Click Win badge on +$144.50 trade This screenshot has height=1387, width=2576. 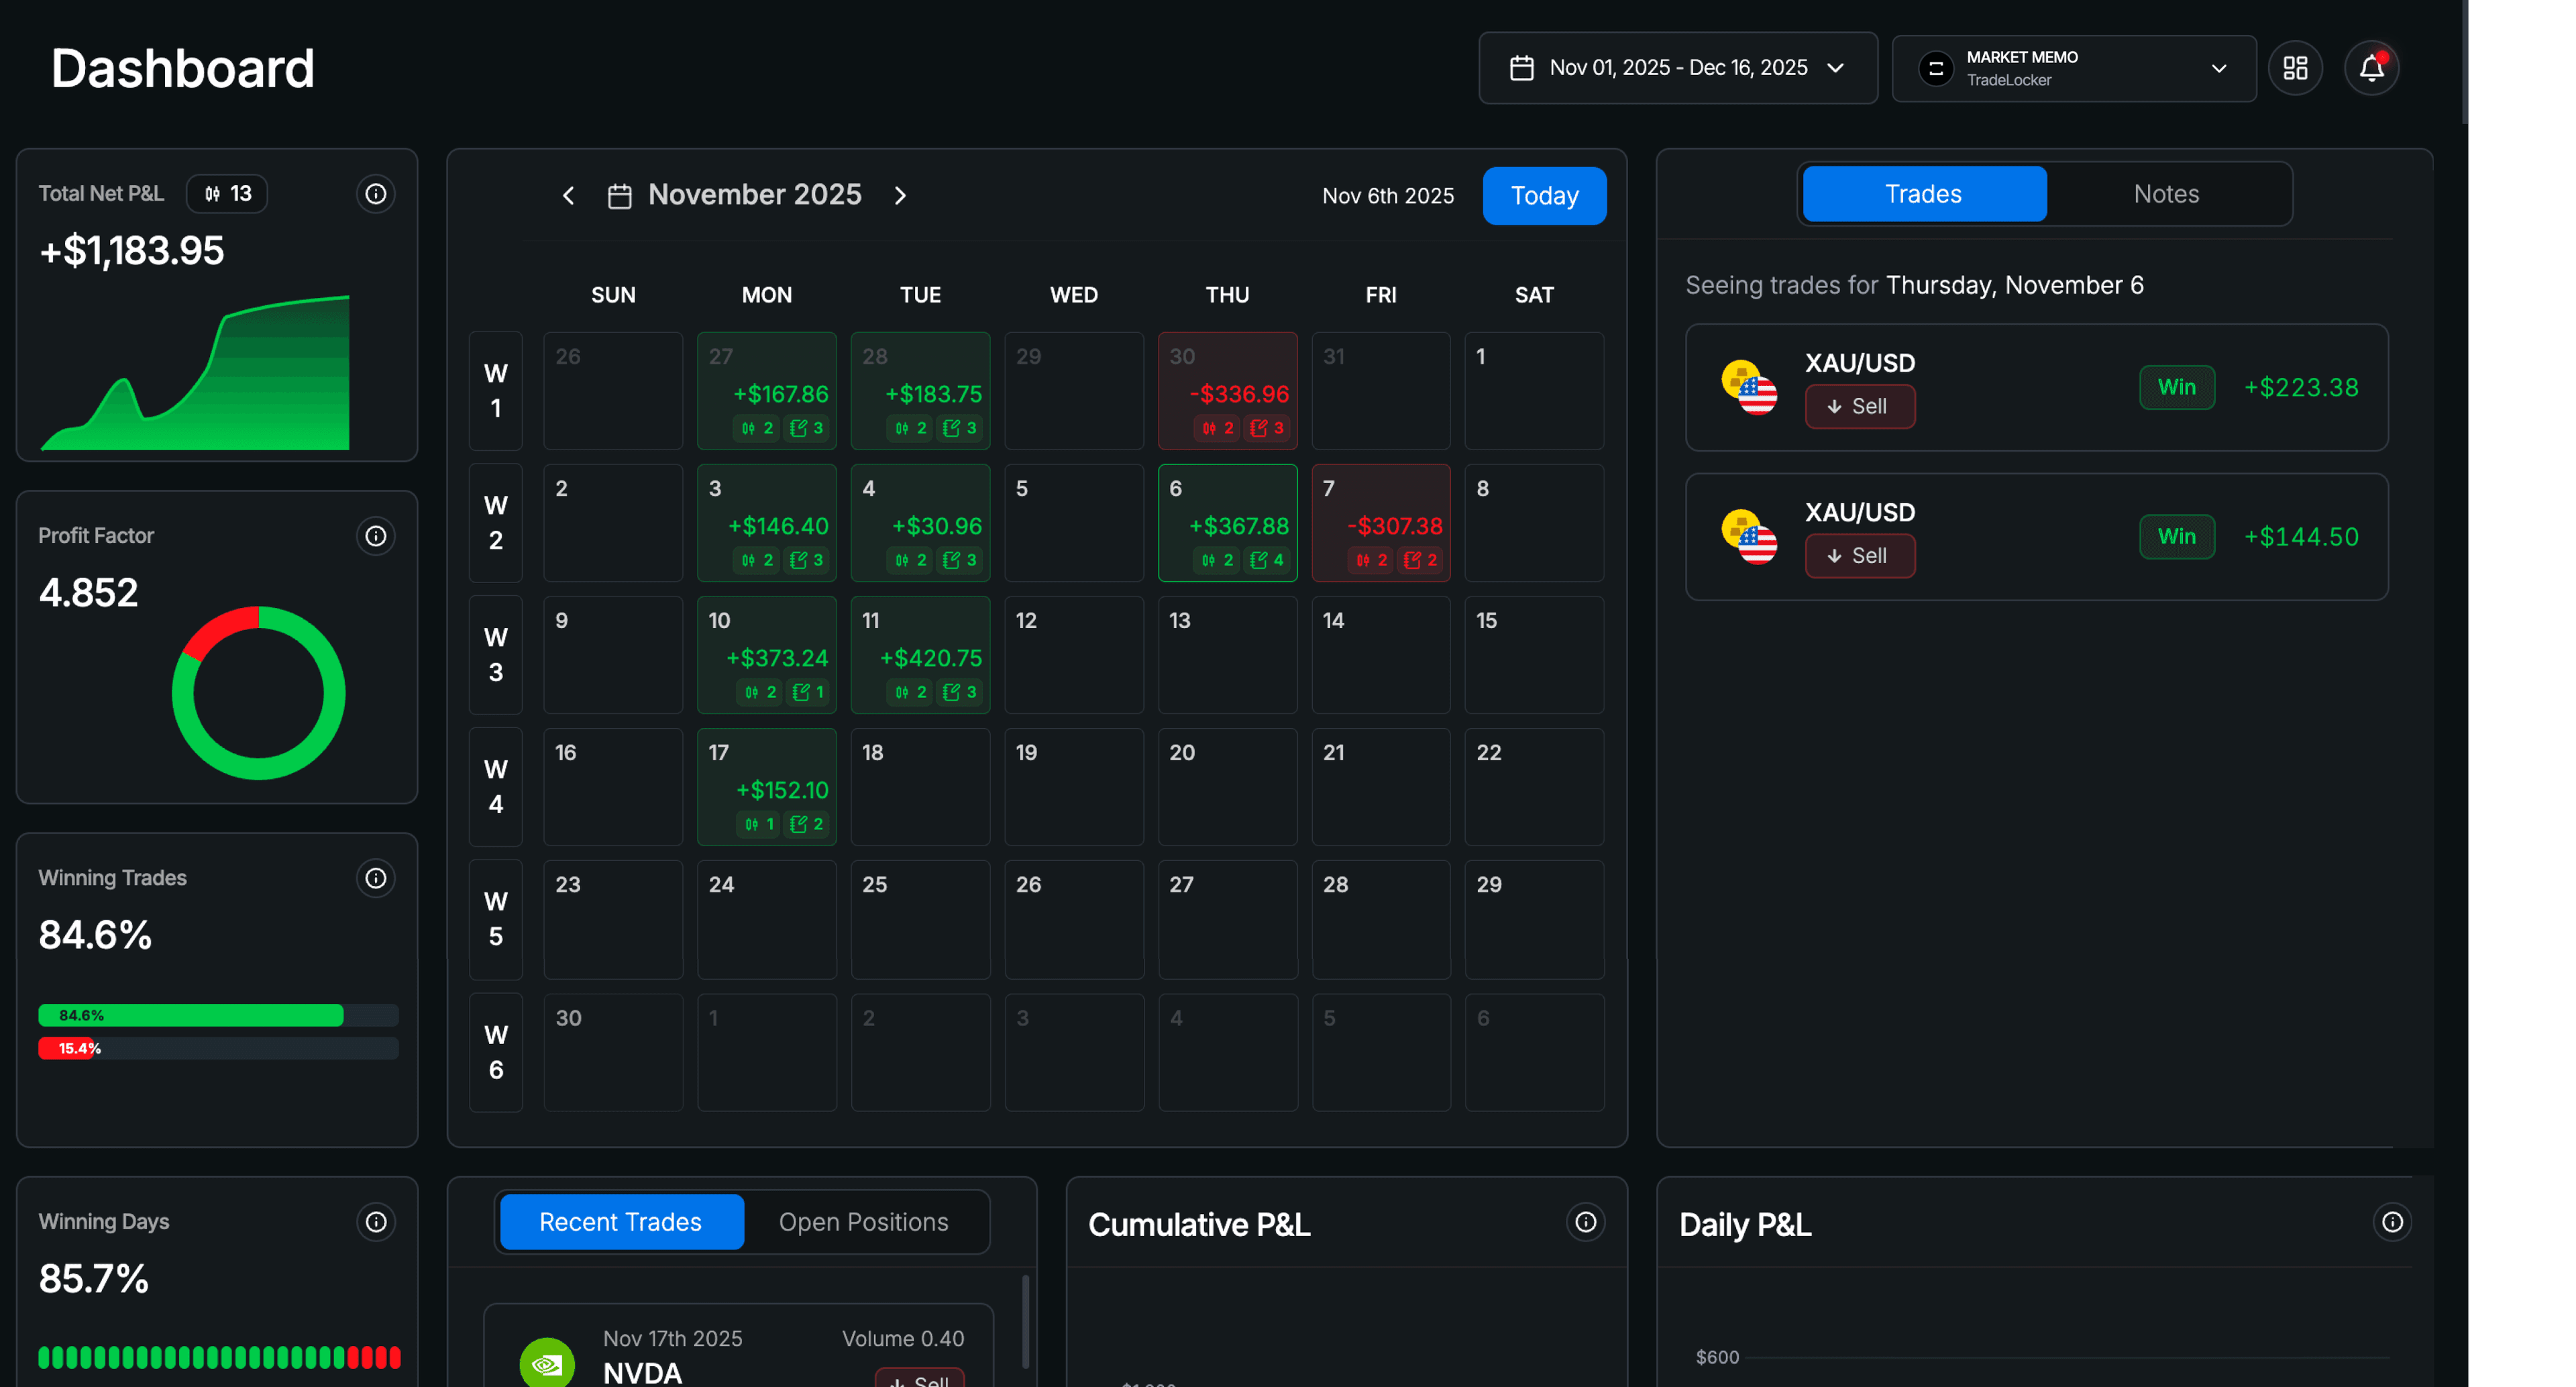2176,537
